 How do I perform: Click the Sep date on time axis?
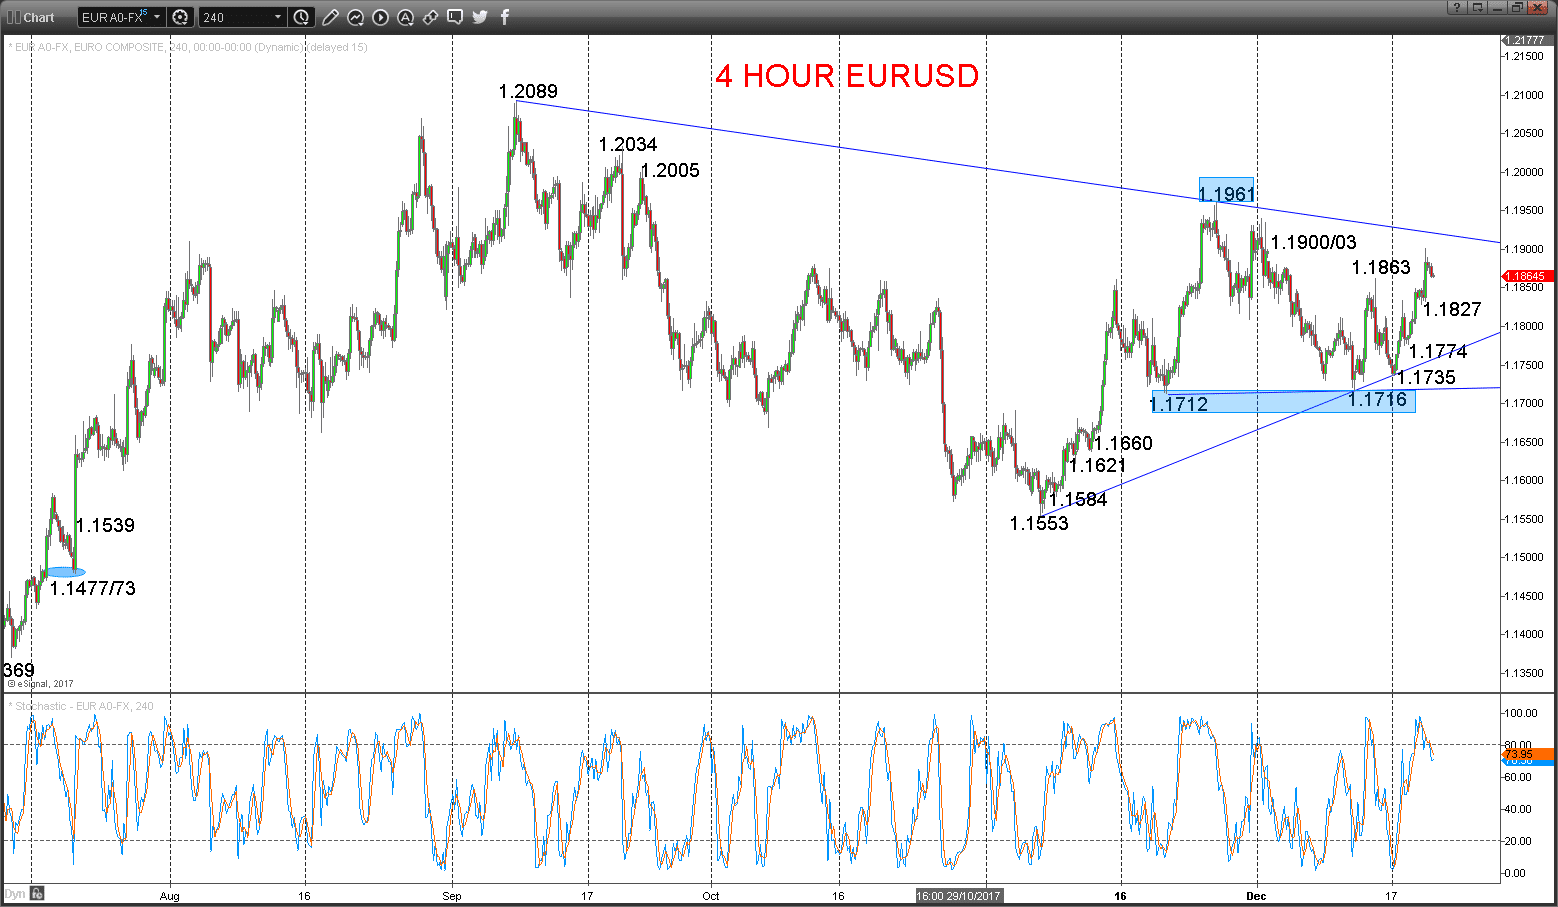tap(452, 896)
